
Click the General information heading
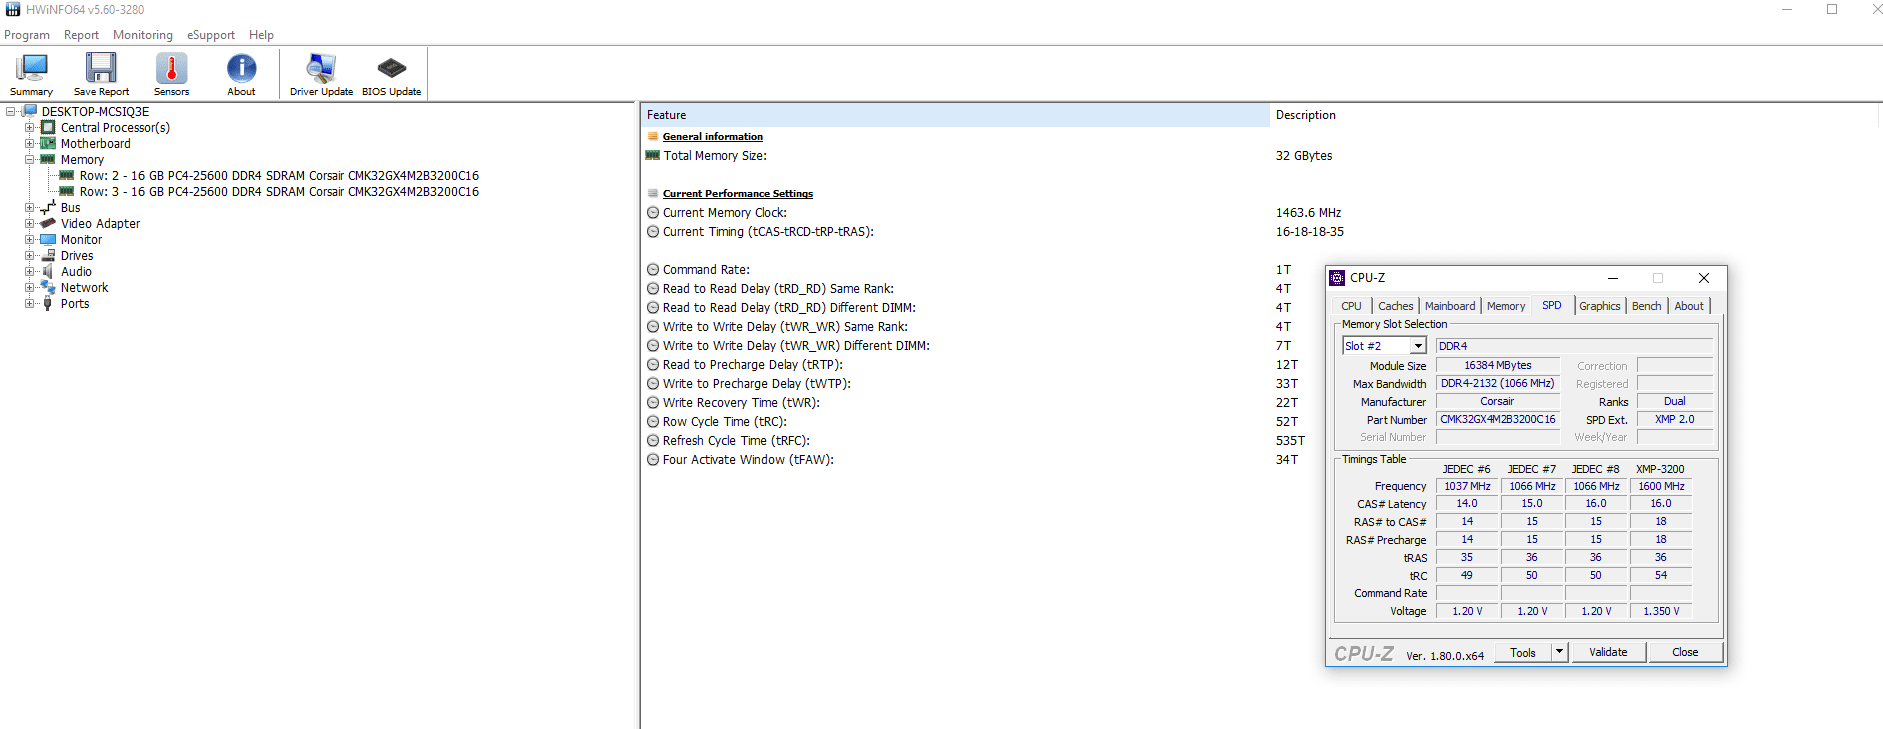(712, 137)
